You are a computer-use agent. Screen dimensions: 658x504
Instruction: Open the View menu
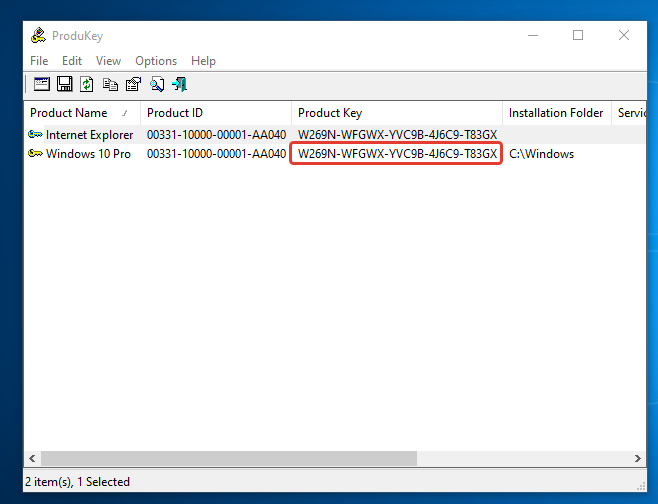pyautogui.click(x=108, y=61)
